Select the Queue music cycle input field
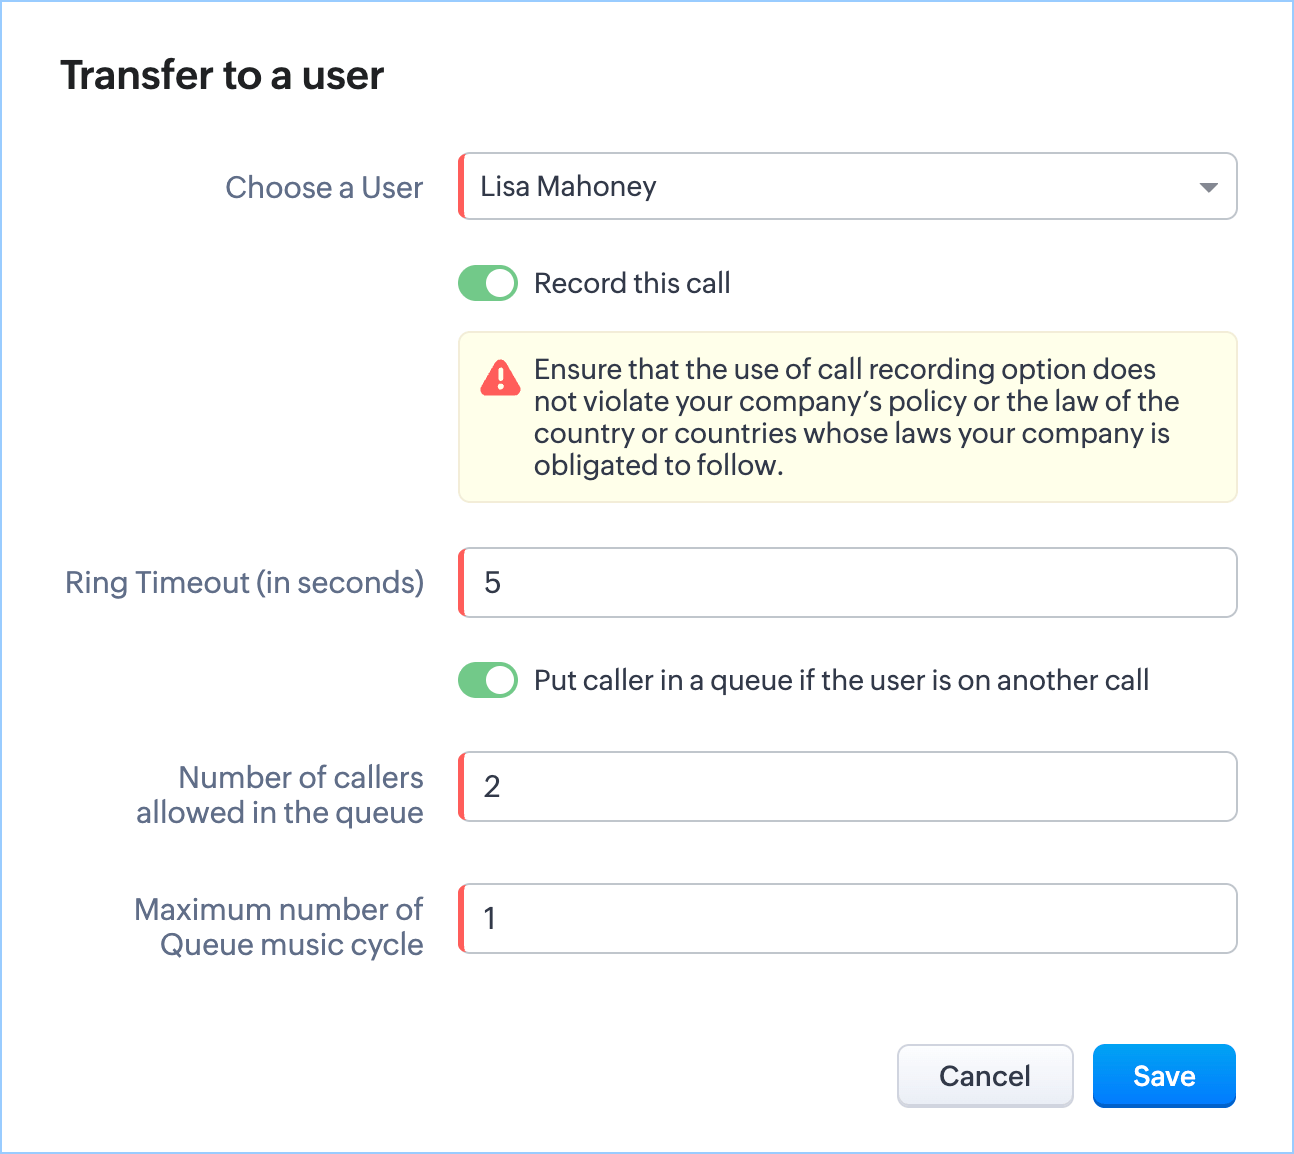The image size is (1294, 1154). (848, 918)
